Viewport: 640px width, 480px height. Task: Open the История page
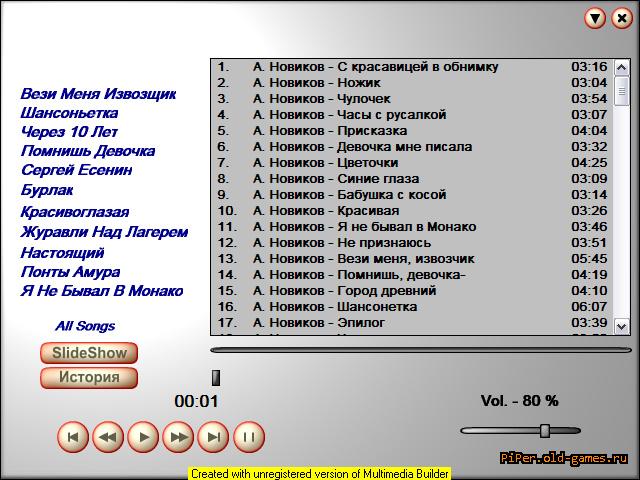pyautogui.click(x=89, y=378)
